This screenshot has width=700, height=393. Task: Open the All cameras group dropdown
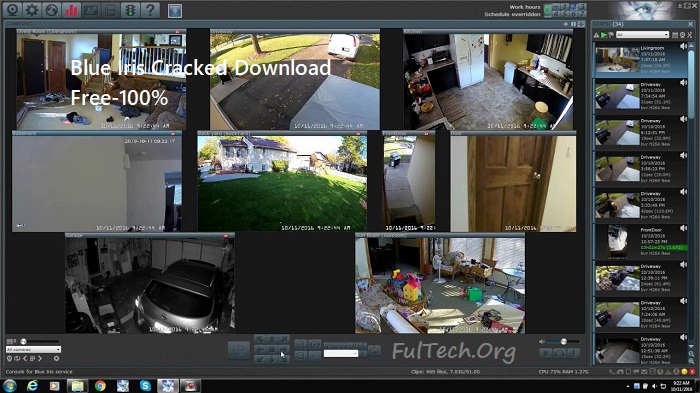click(33, 350)
